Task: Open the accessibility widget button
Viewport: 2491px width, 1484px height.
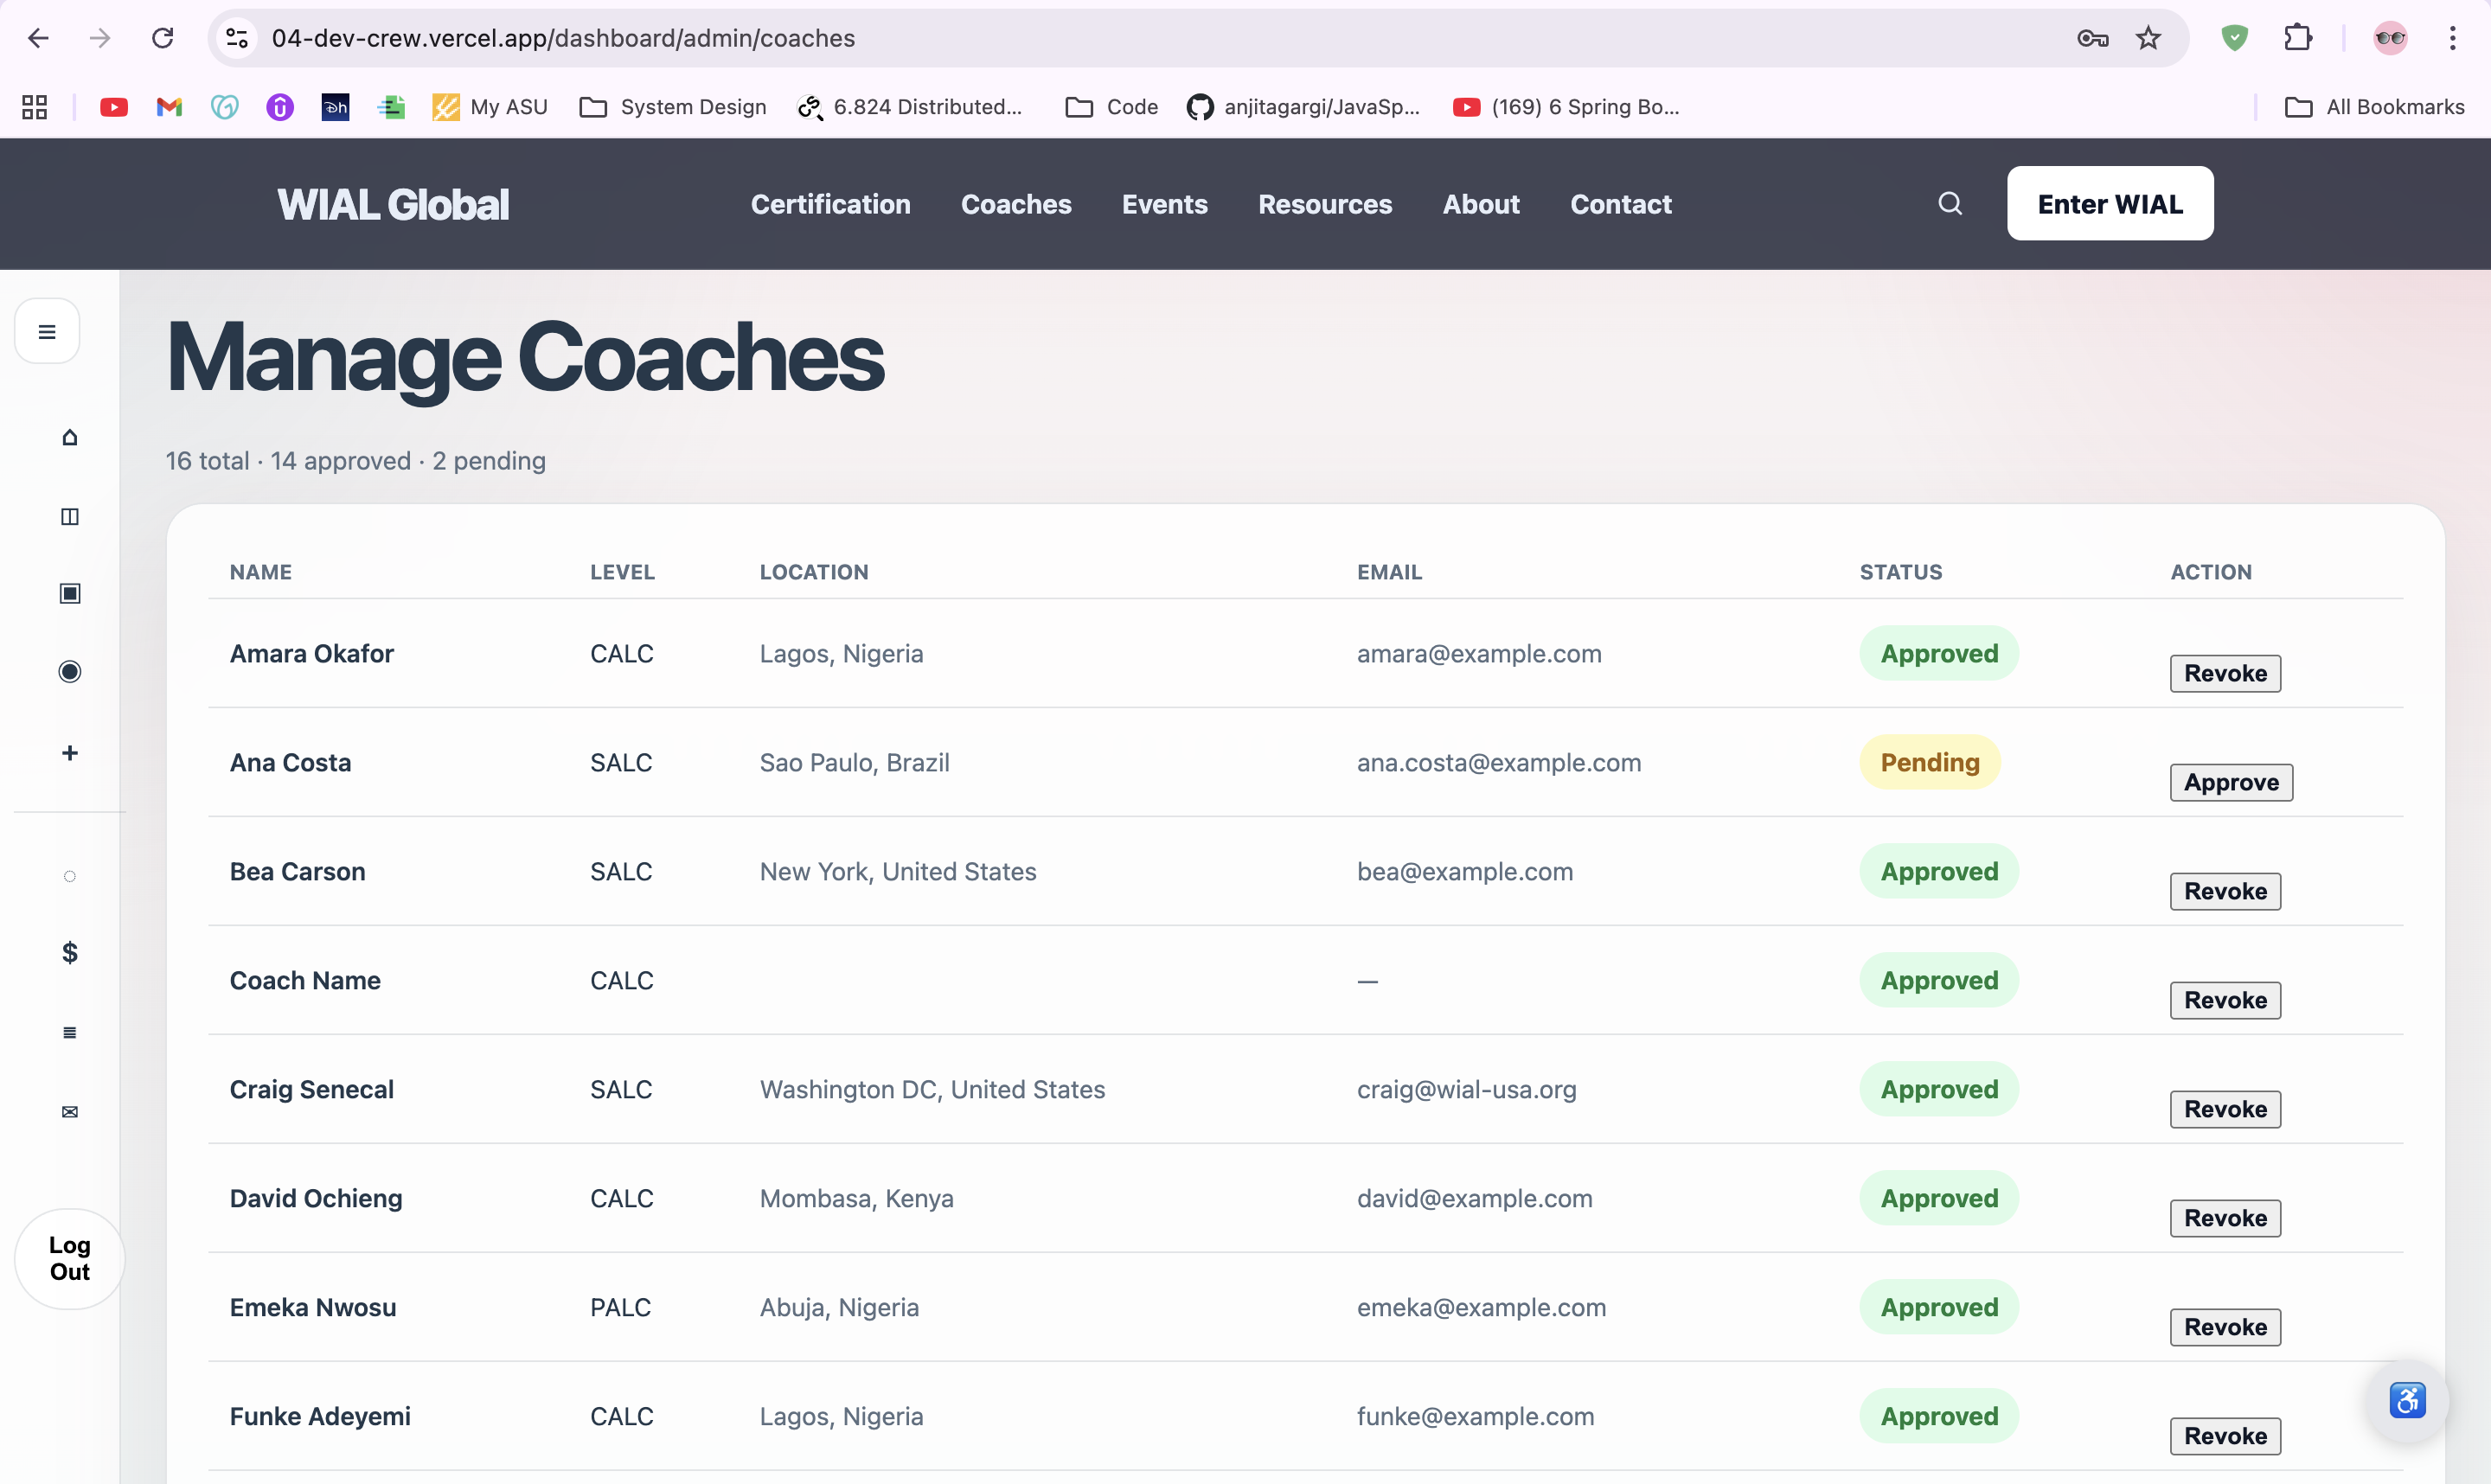Action: tap(2407, 1400)
